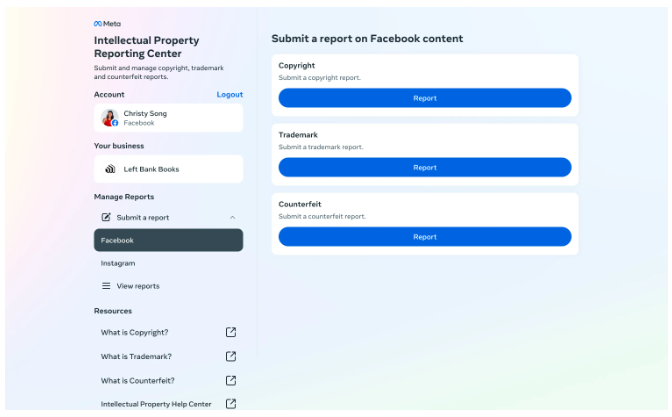This screenshot has height=417, width=672.
Task: Open external link icon for What is Trademark?
Action: click(x=231, y=356)
